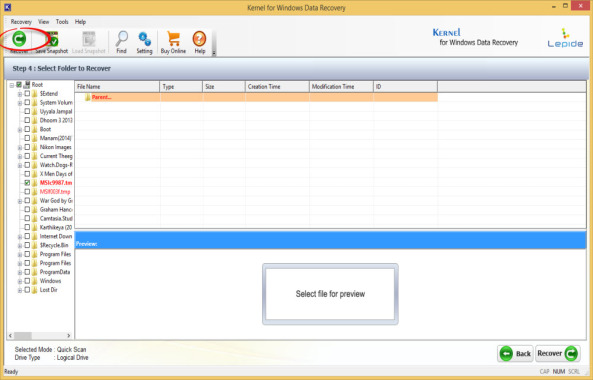
Task: Open the Find magnifier tool
Action: click(121, 38)
